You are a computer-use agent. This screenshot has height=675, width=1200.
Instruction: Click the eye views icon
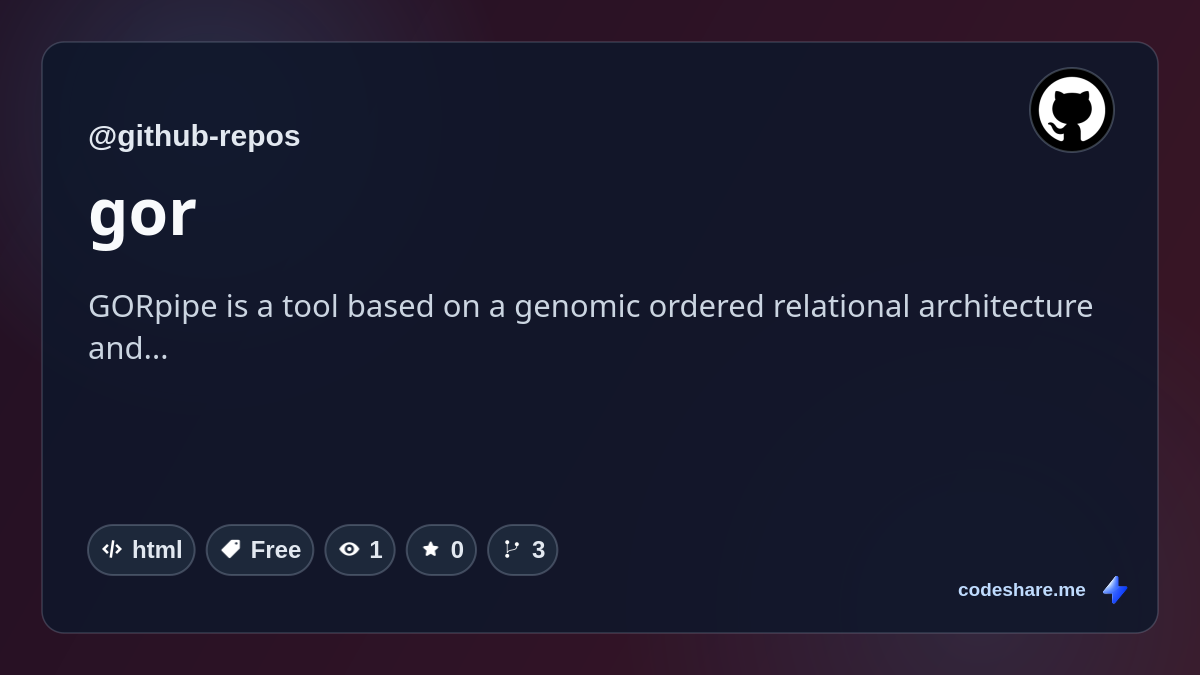pos(349,549)
